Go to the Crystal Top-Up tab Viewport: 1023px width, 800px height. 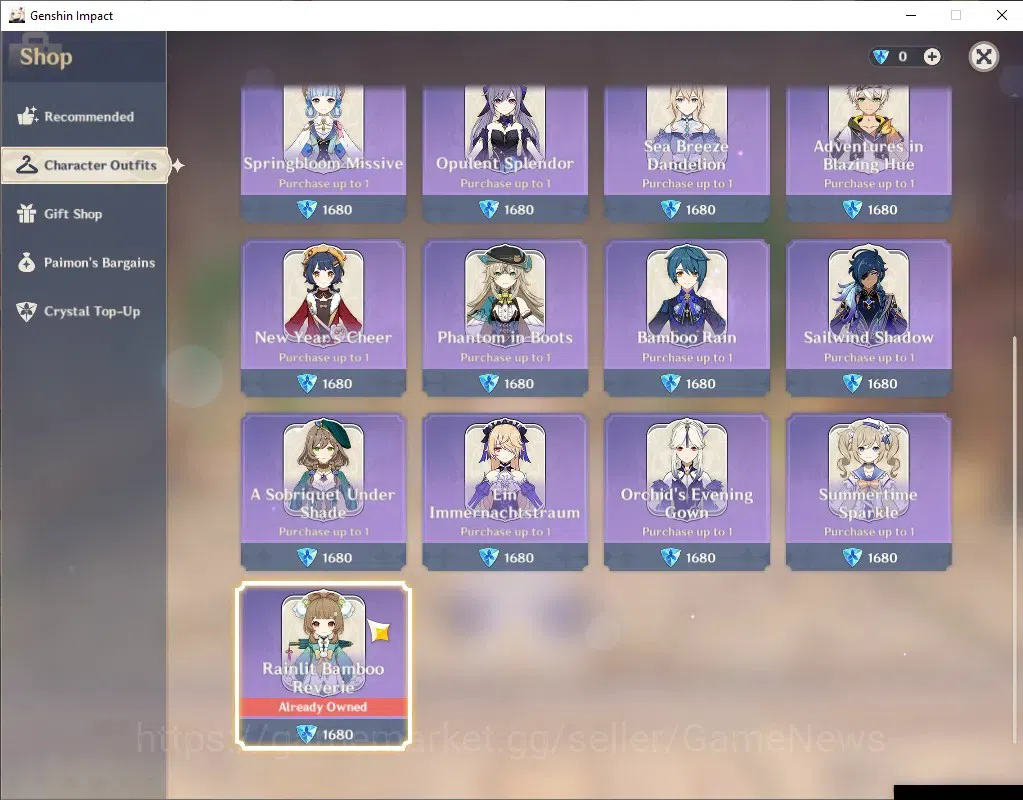coord(84,311)
